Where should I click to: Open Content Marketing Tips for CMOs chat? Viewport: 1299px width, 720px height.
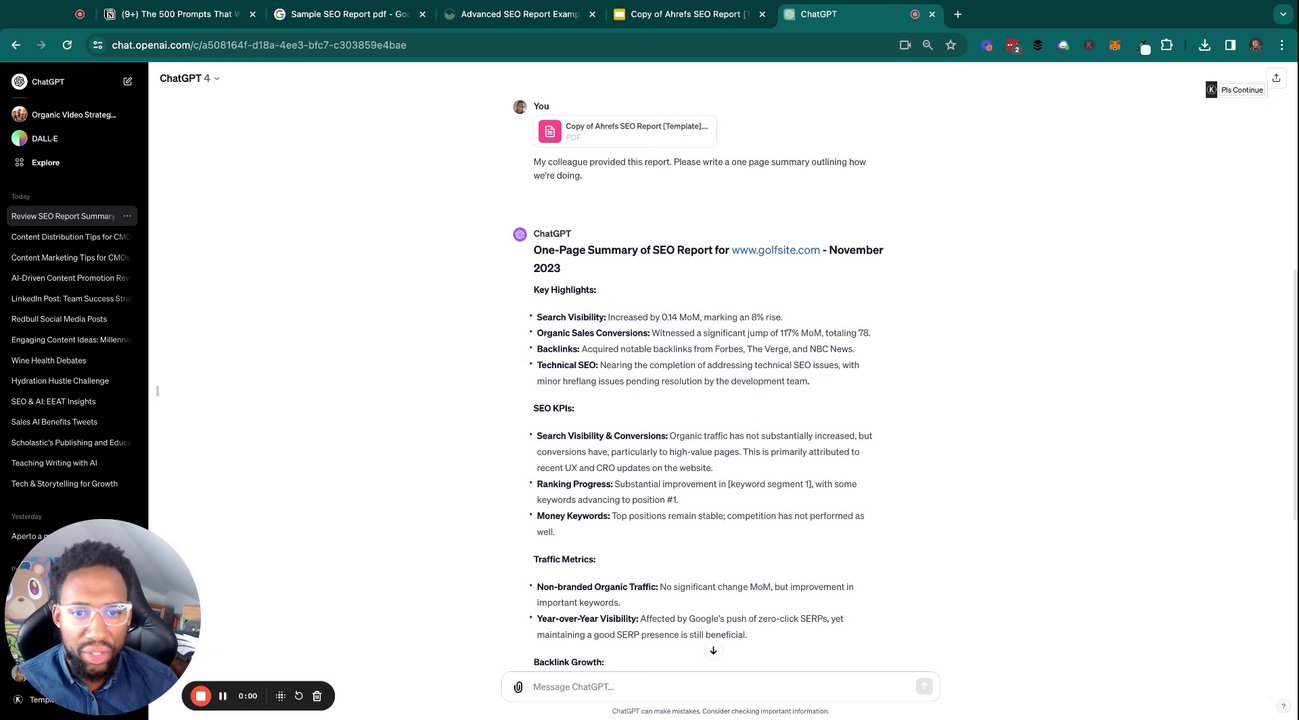70,257
